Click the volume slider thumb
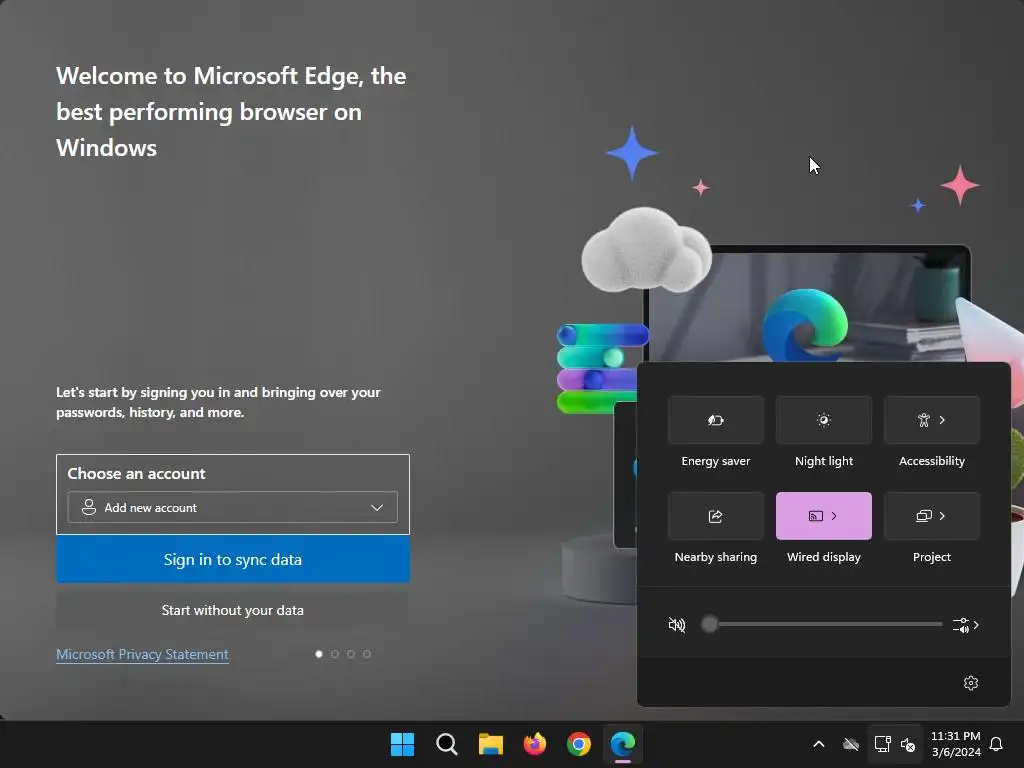1024x768 pixels. coord(709,624)
